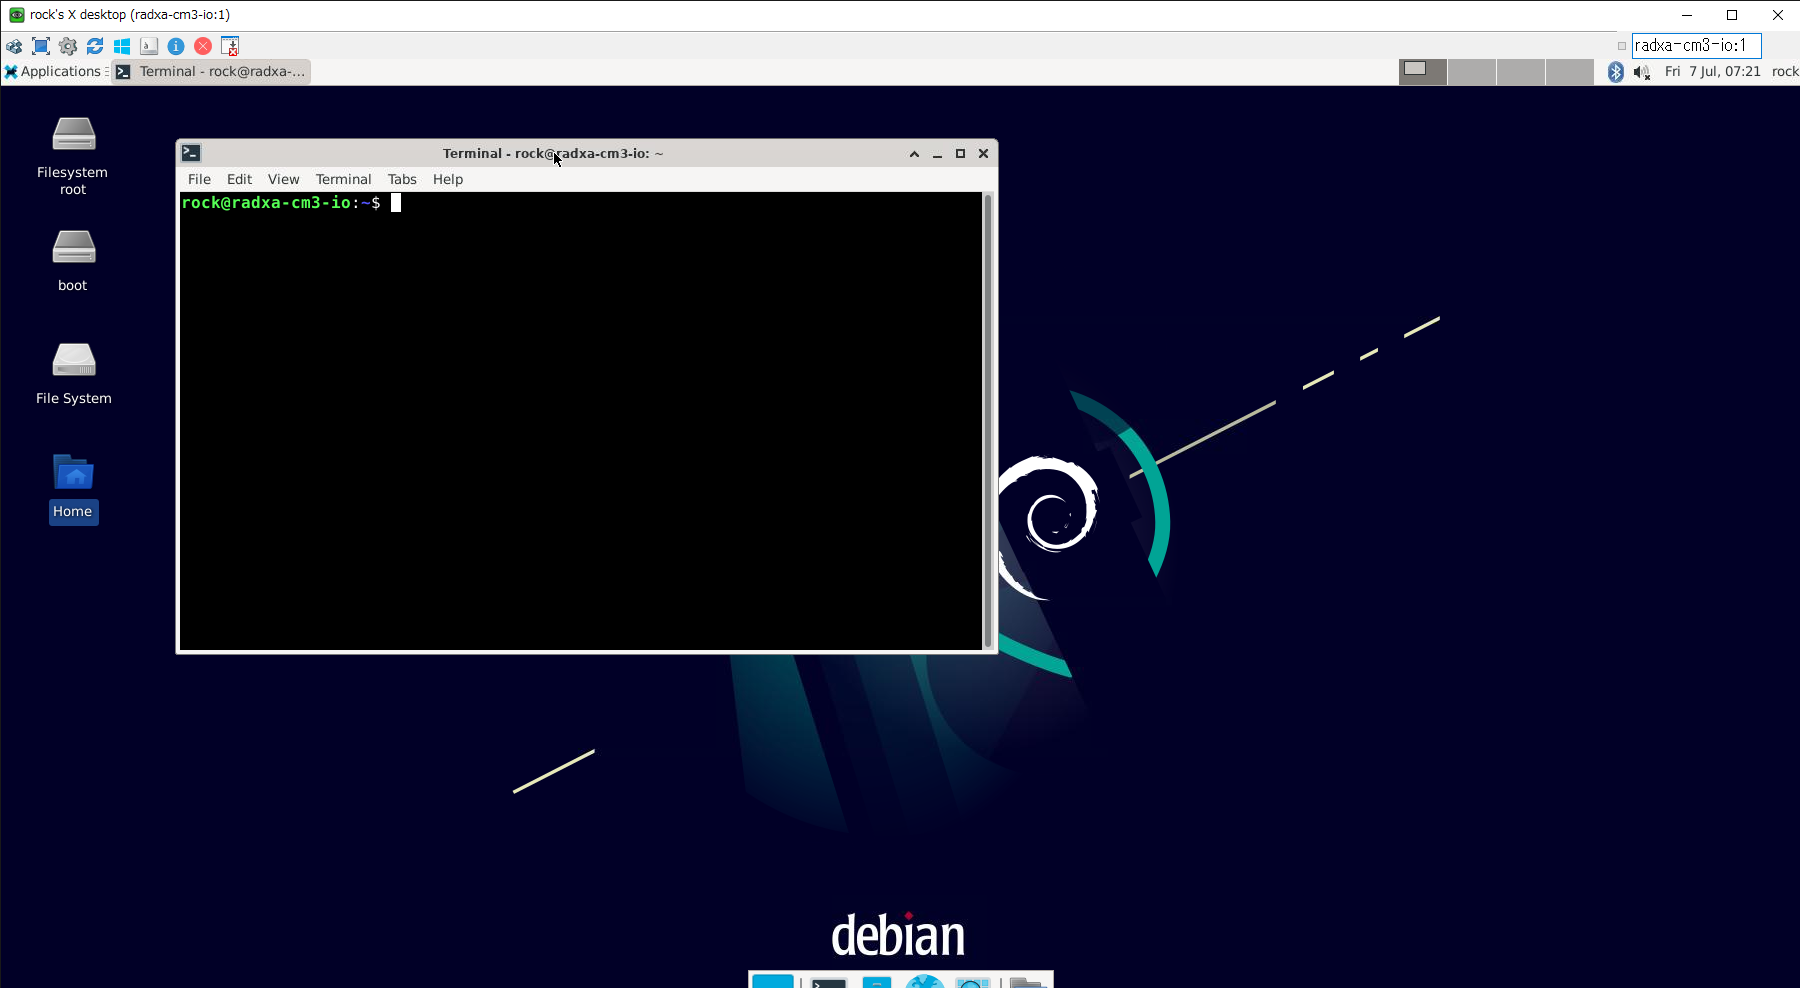The width and height of the screenshot is (1800, 988).
Task: Select Terminal task in the panel taskbar
Action: [211, 72]
